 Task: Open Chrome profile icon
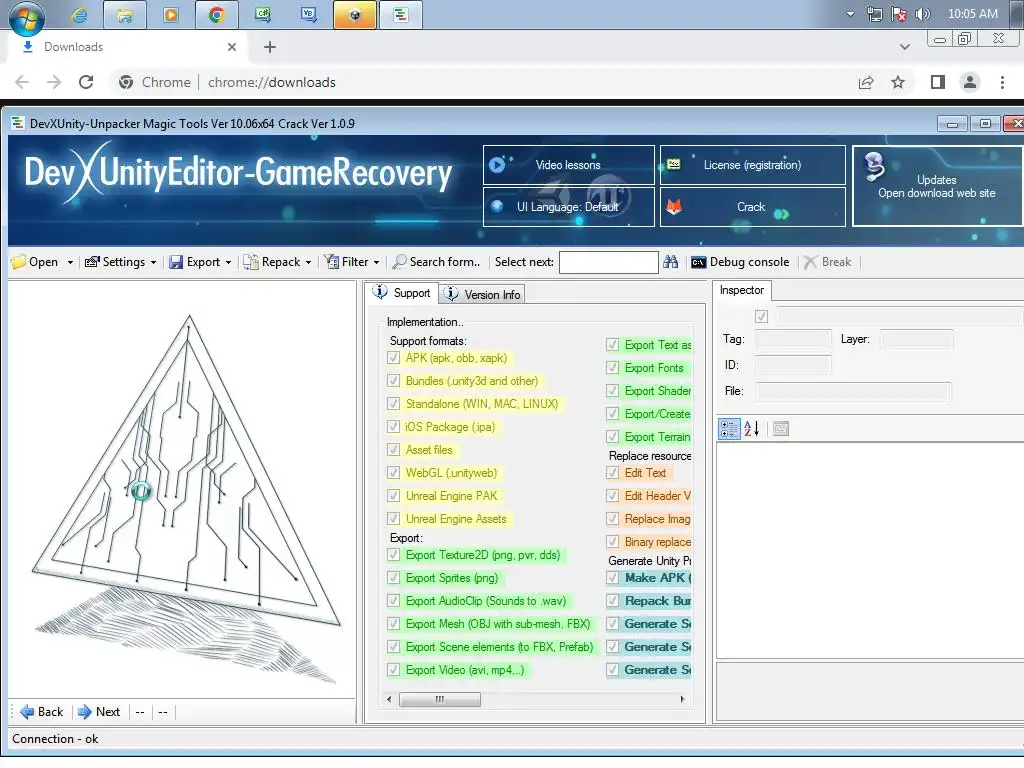[x=970, y=82]
